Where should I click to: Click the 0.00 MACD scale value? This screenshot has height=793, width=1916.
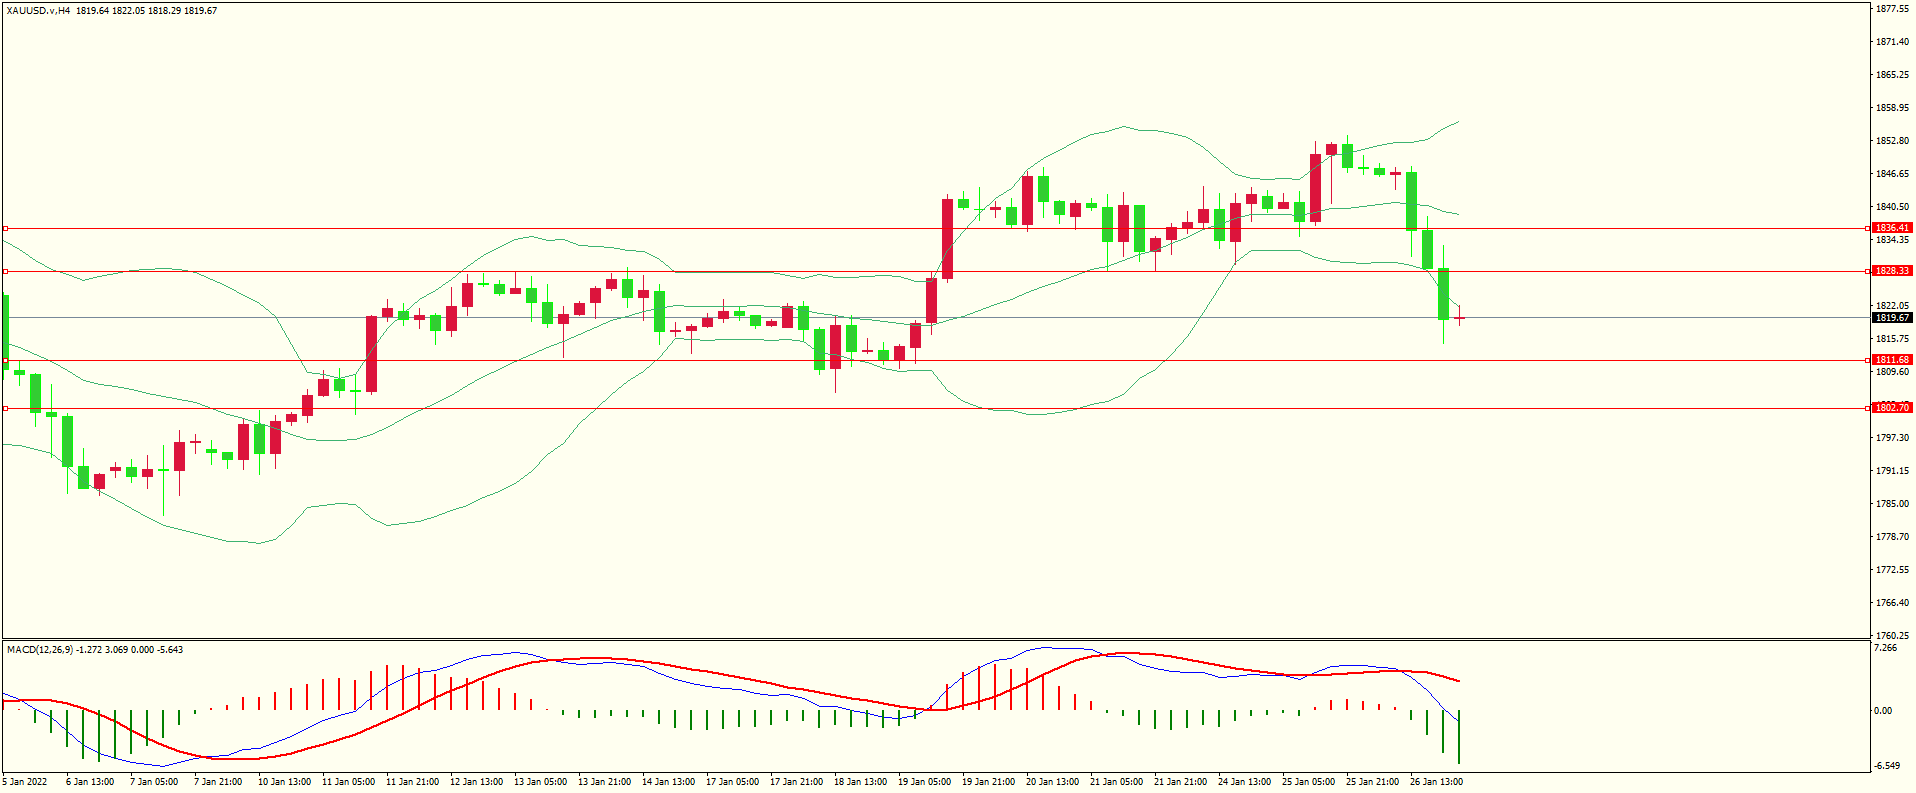pos(1884,711)
